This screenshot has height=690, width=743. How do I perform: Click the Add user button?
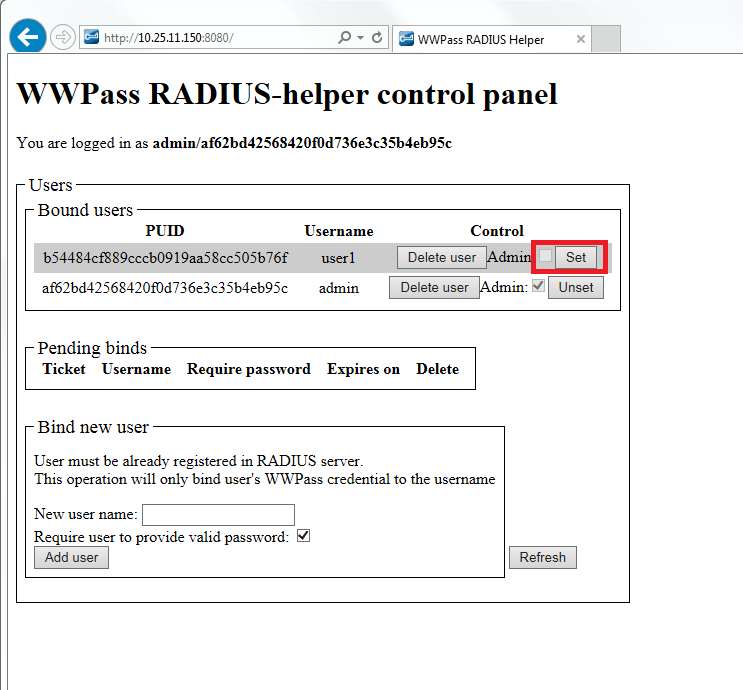click(x=71, y=557)
